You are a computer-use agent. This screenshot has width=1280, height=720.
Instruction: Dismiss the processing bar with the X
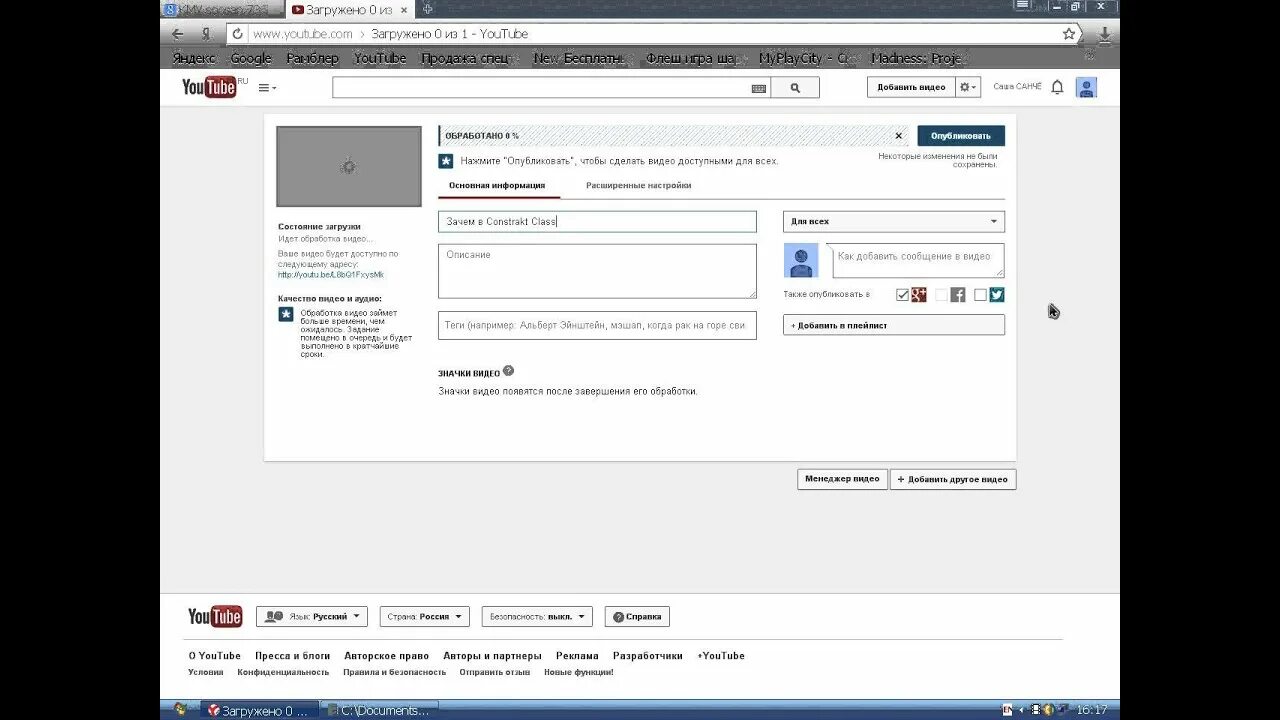[898, 135]
